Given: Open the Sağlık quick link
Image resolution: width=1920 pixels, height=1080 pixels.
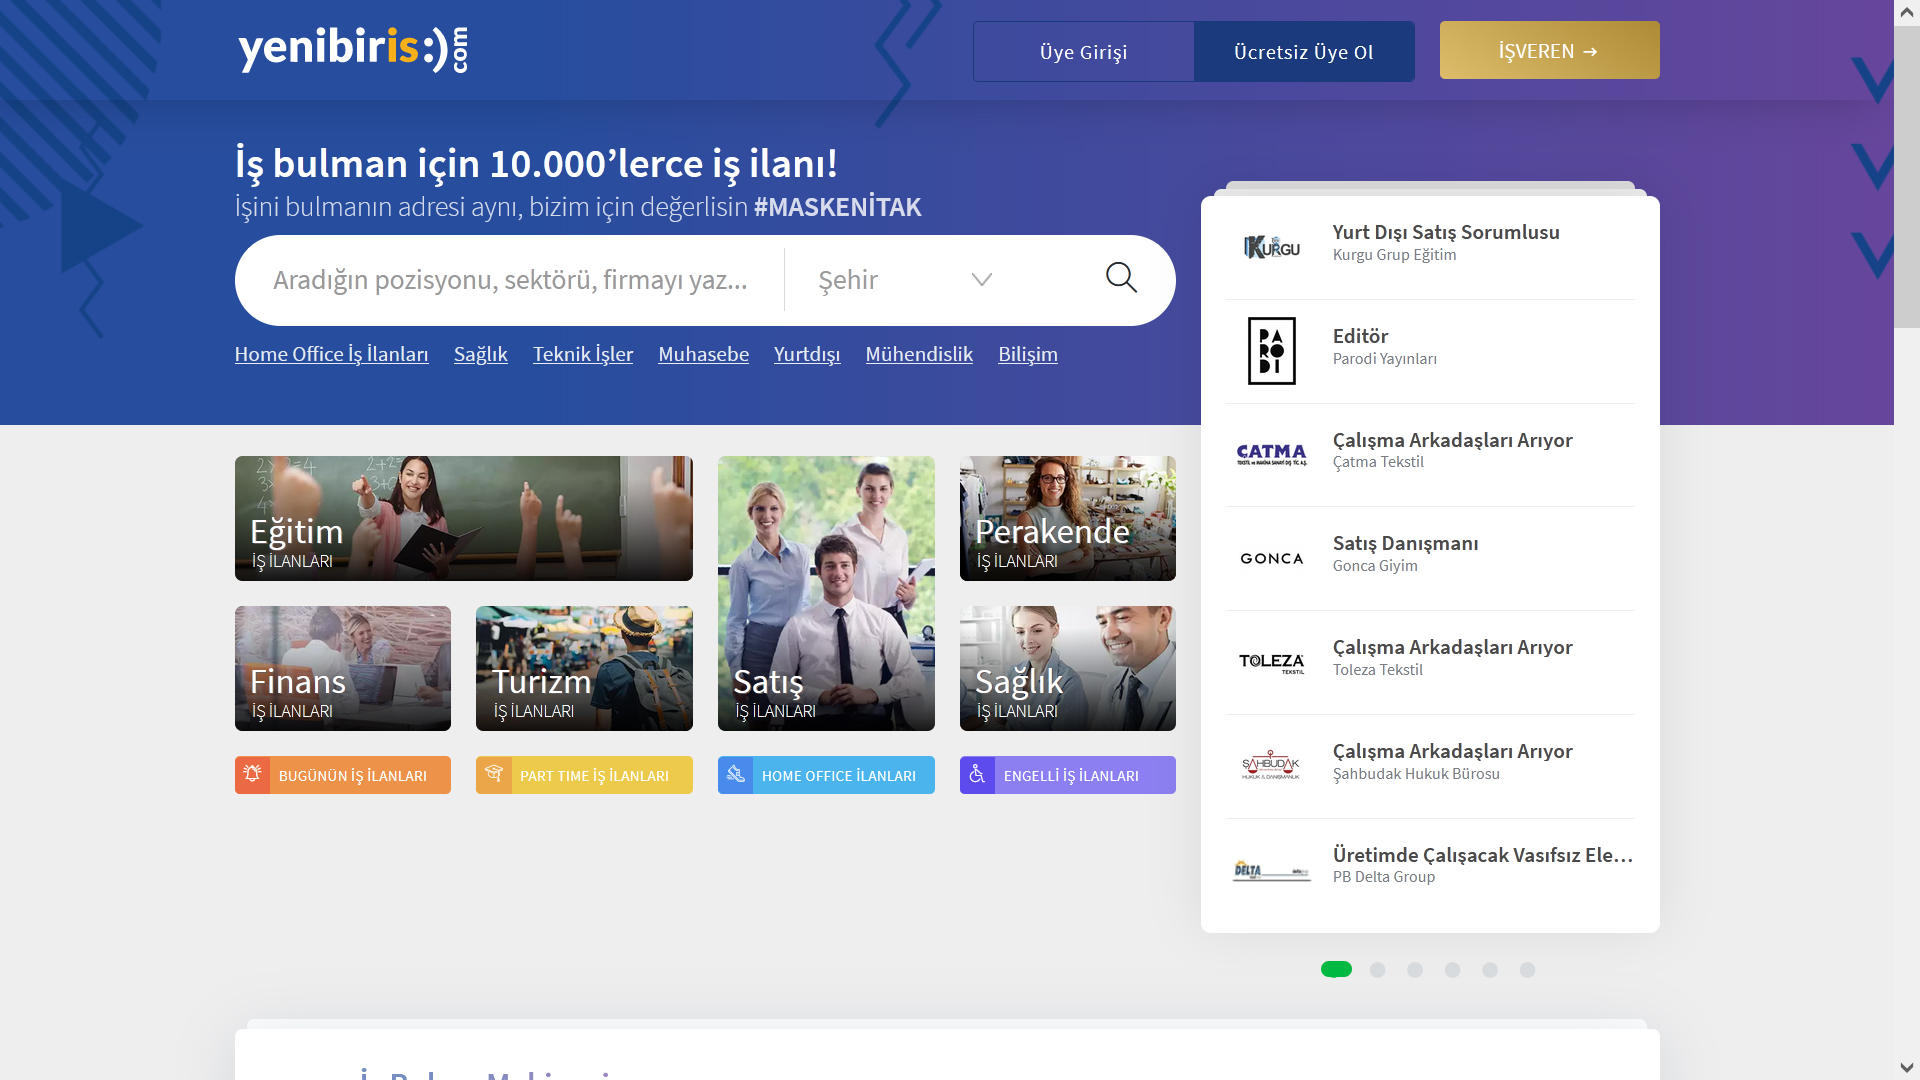Looking at the screenshot, I should tap(480, 354).
